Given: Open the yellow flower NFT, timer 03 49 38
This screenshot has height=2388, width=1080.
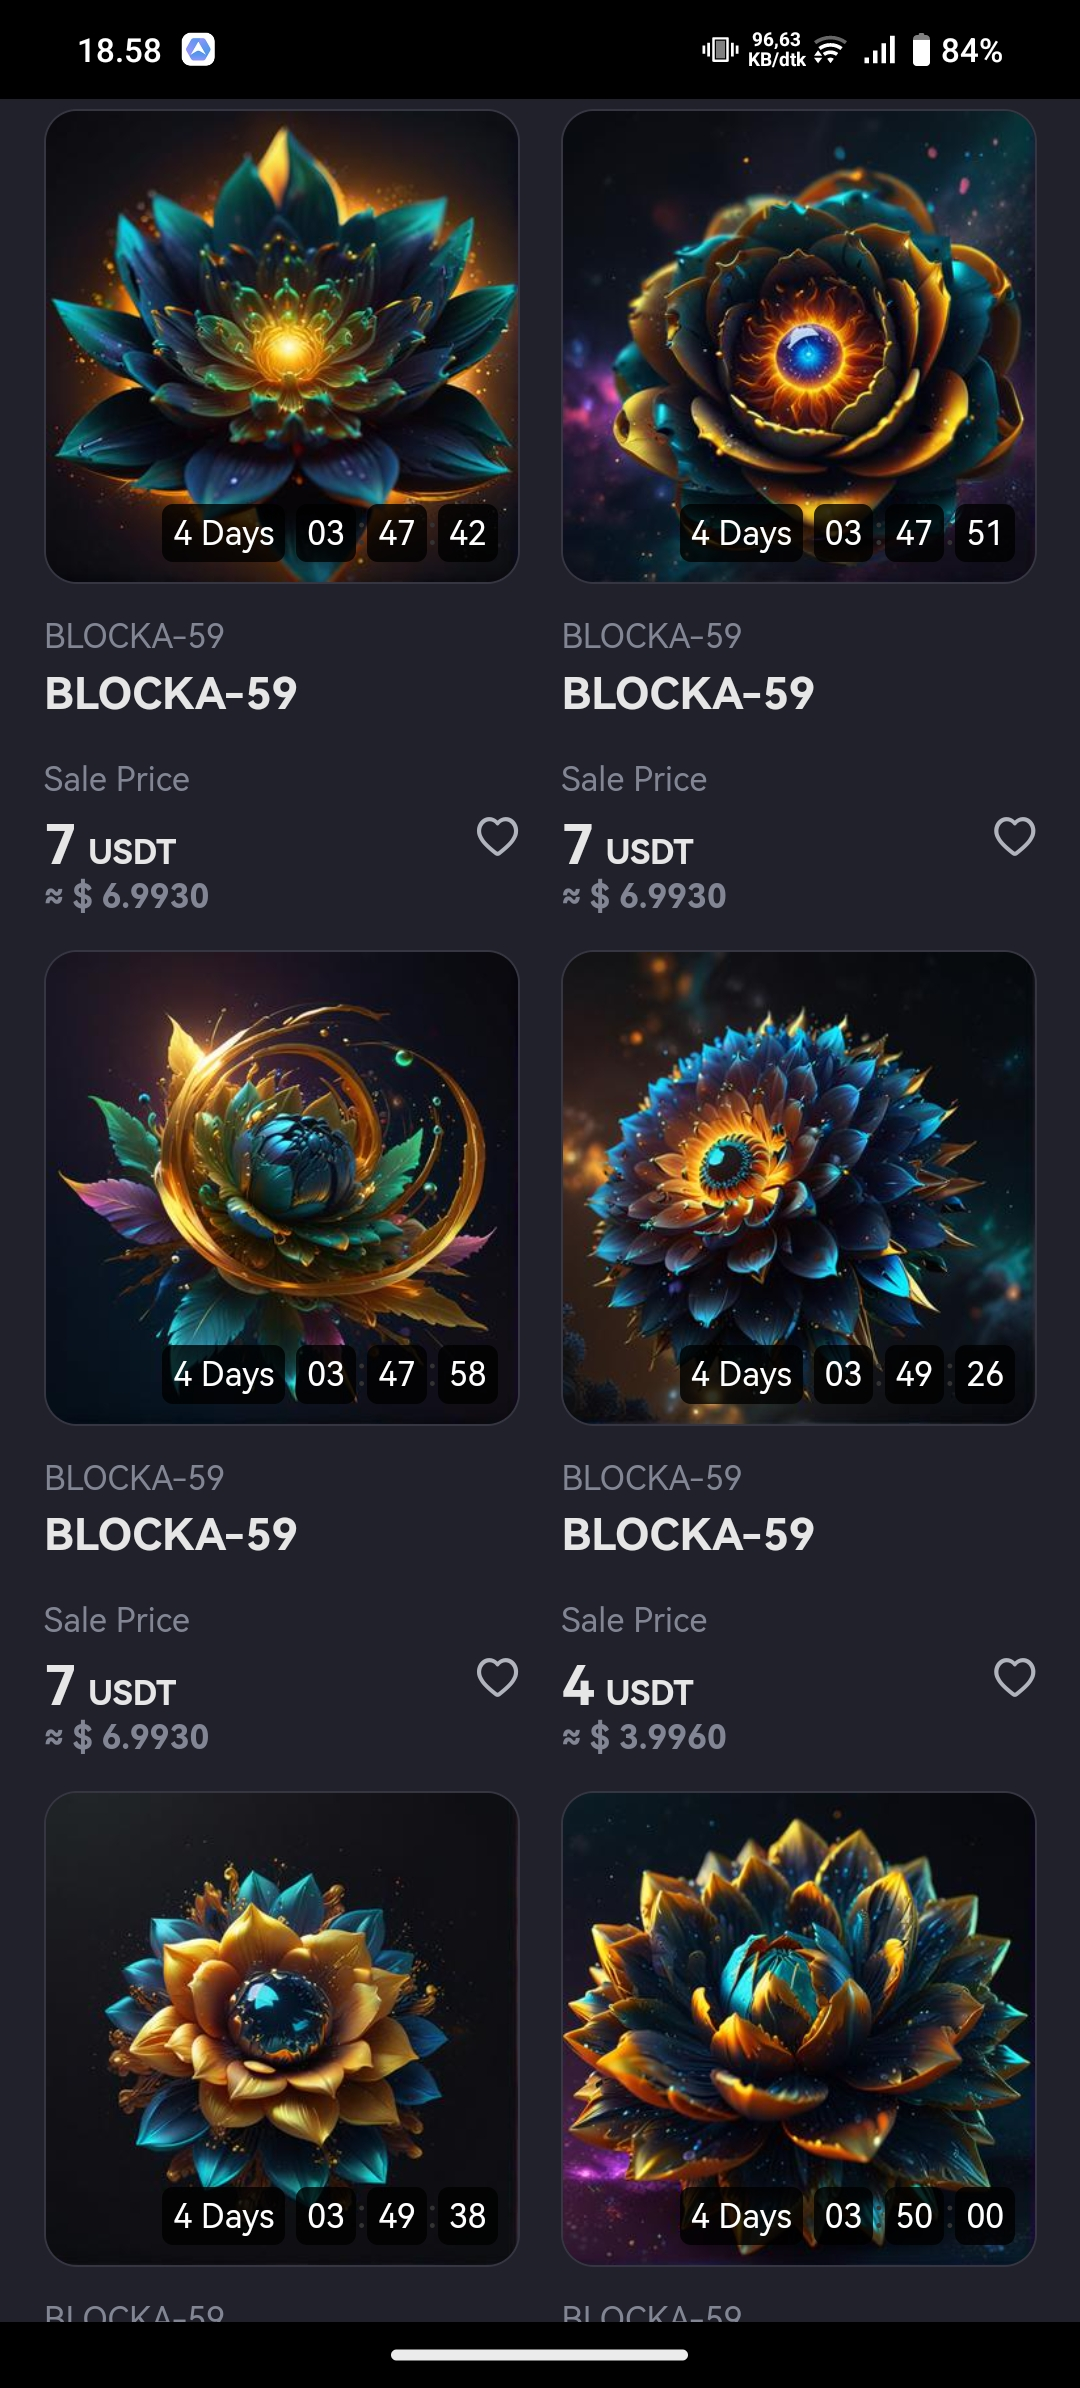Looking at the screenshot, I should click(x=282, y=2028).
